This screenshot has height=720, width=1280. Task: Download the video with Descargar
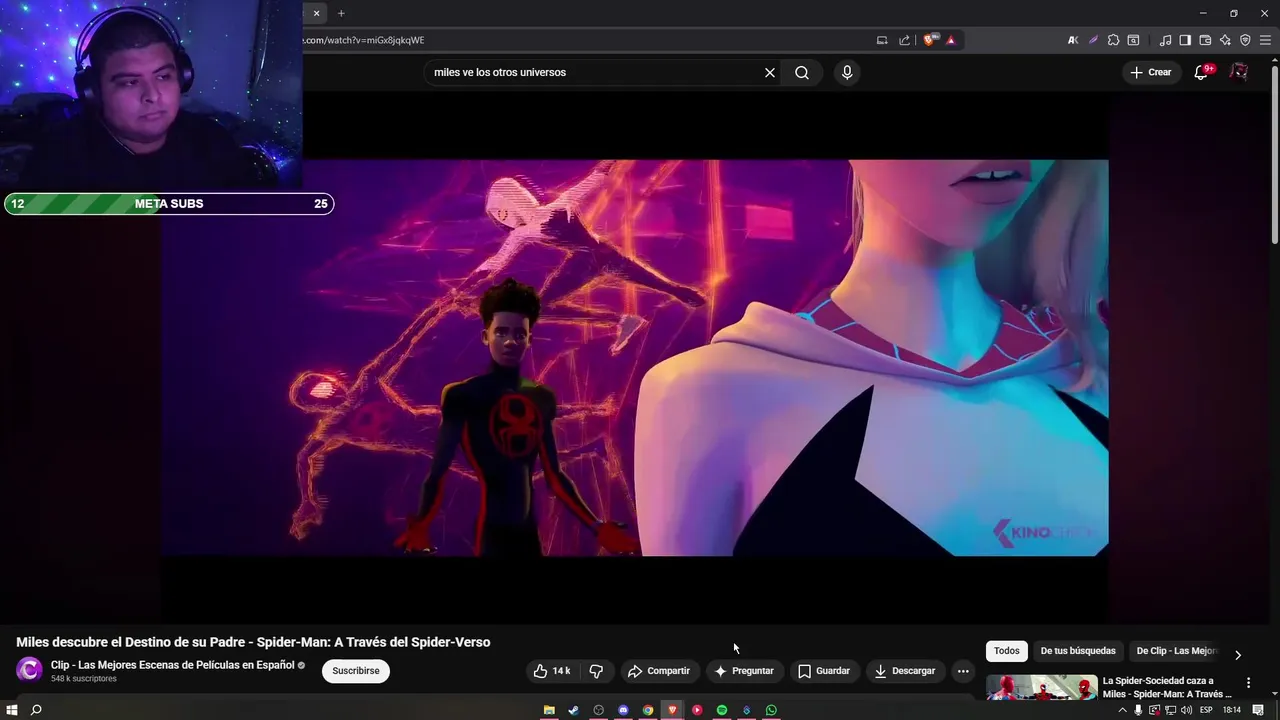pos(905,671)
